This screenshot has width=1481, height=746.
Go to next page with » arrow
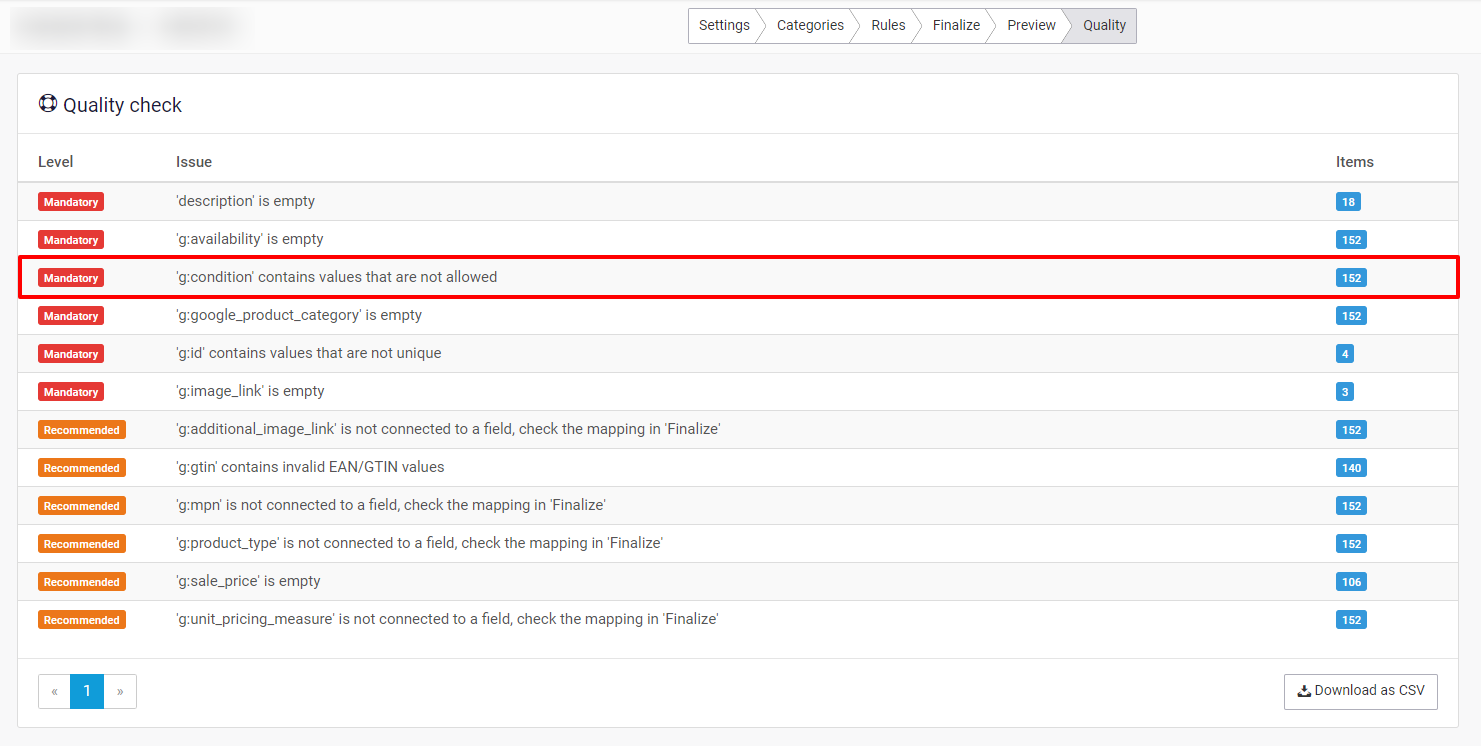[120, 691]
